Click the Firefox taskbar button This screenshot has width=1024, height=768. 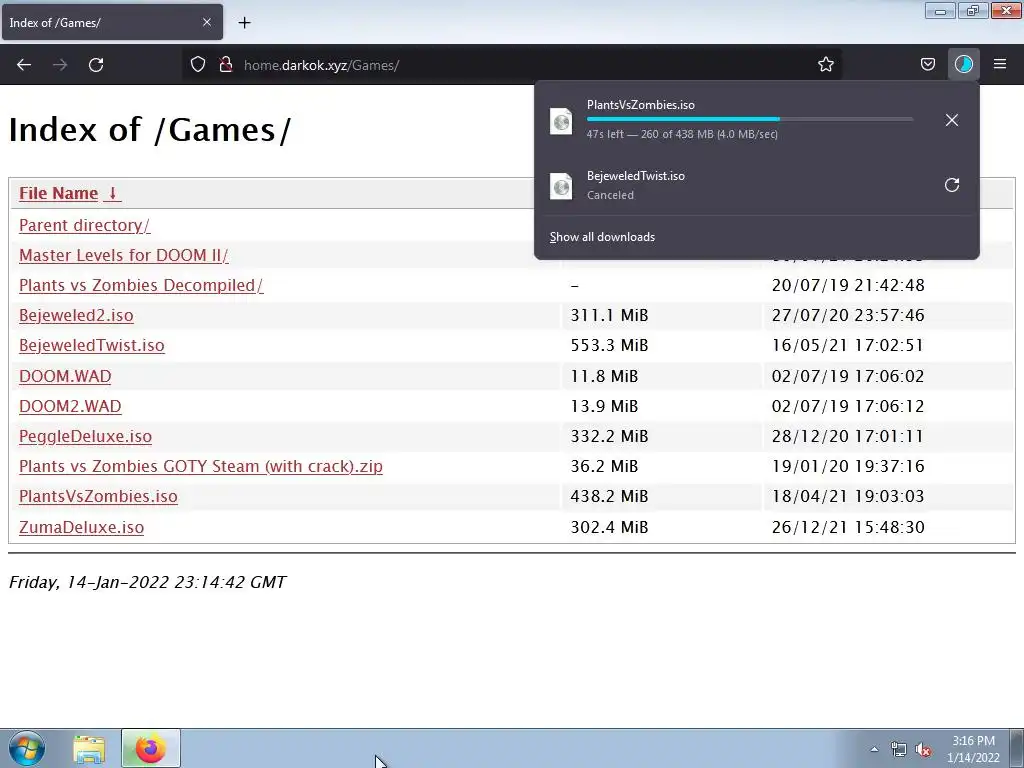pos(150,748)
